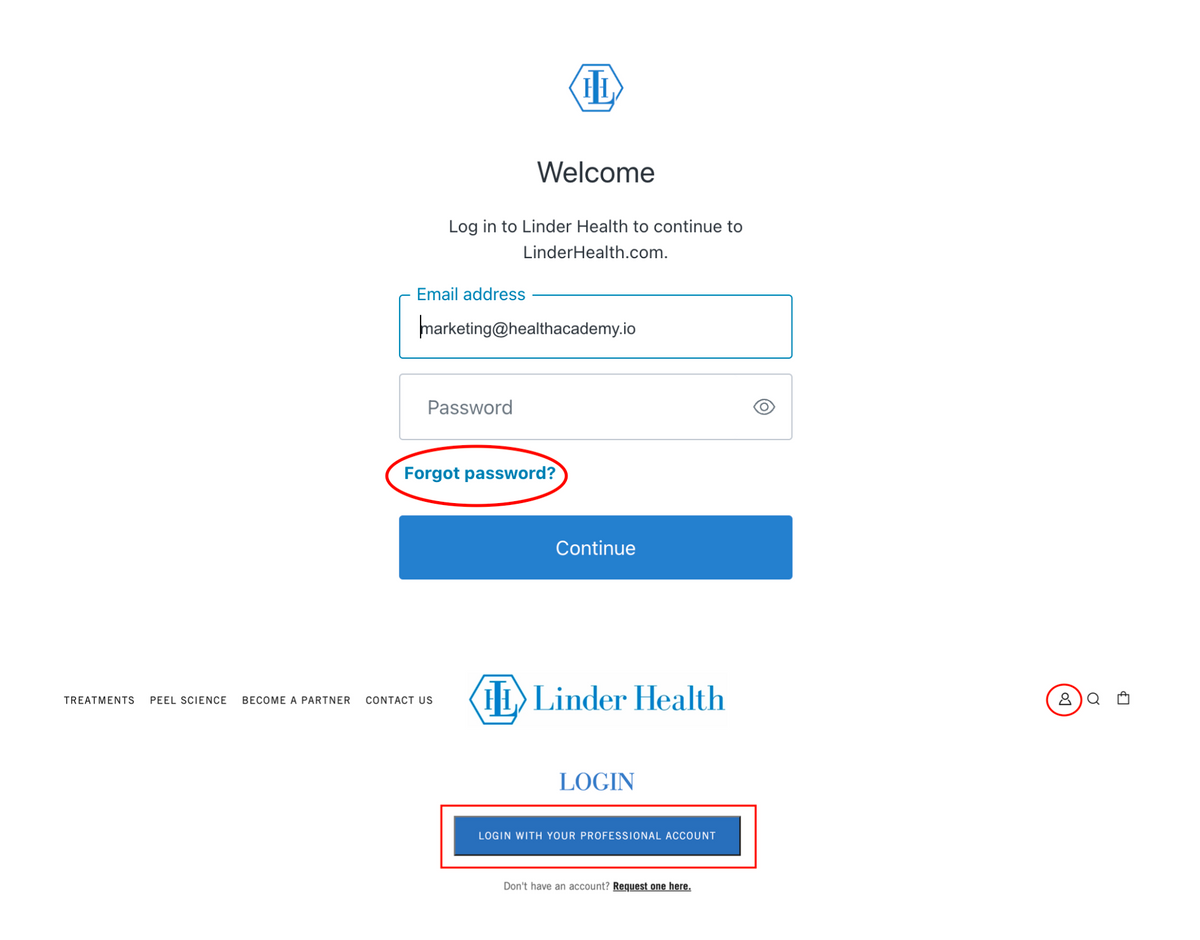Click the LOGIN page heading
The width and height of the screenshot is (1200, 940).
tap(597, 781)
